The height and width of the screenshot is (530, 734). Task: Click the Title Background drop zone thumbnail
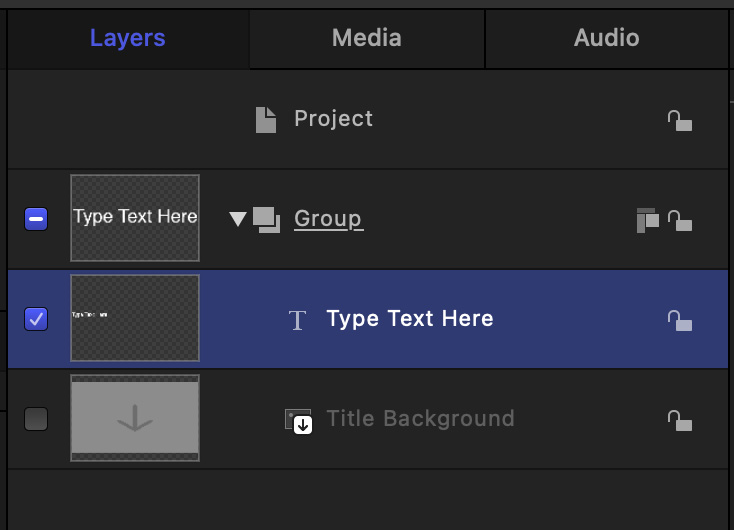point(135,418)
